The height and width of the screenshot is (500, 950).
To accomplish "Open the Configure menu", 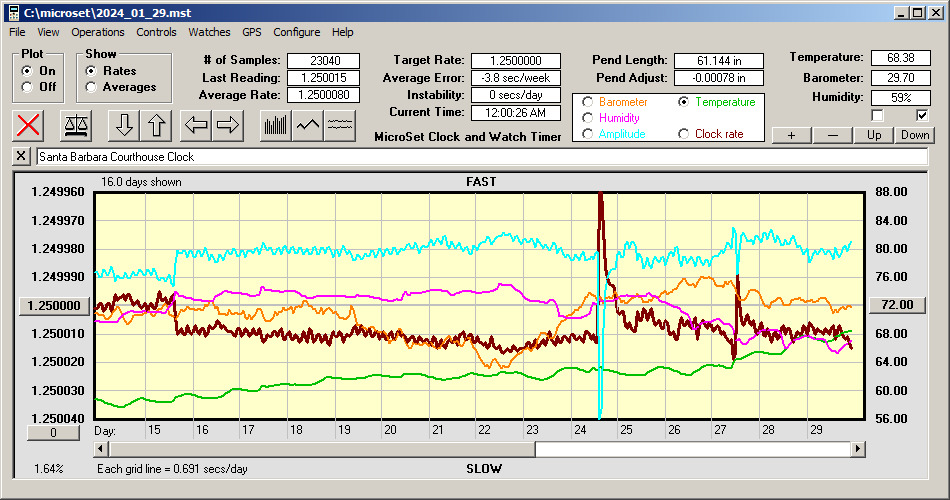I will (296, 32).
